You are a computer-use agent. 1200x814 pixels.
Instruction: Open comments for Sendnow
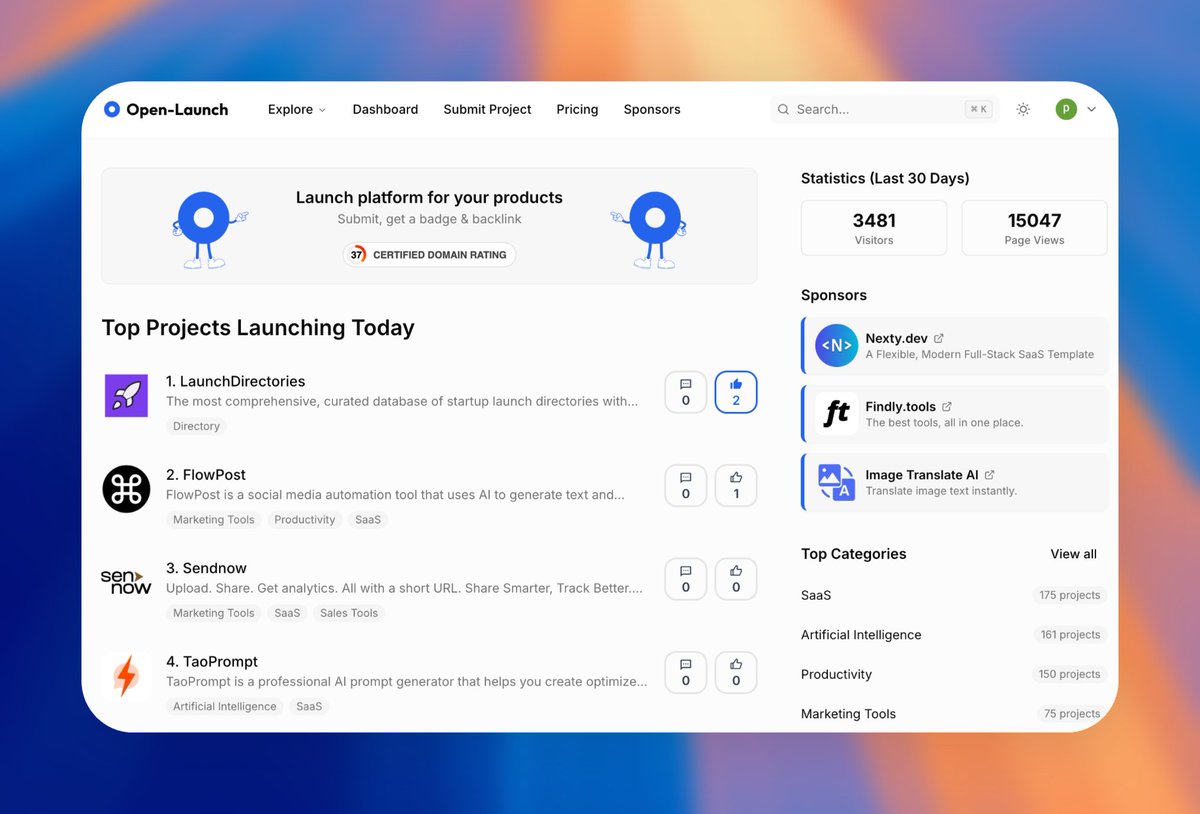(686, 579)
